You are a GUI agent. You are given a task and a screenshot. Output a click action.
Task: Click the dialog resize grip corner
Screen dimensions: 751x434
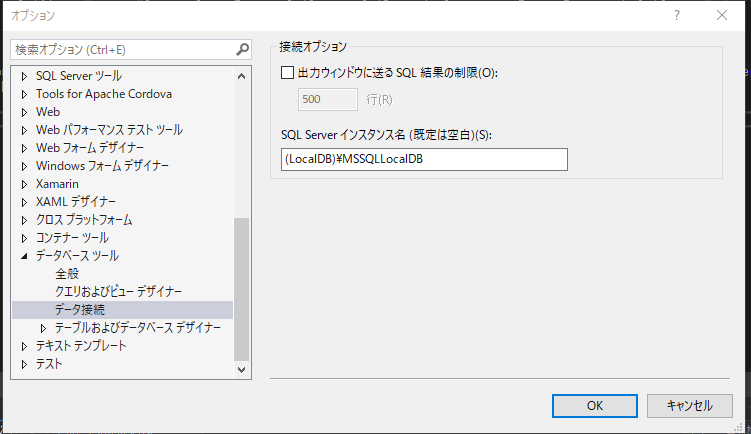click(x=738, y=426)
